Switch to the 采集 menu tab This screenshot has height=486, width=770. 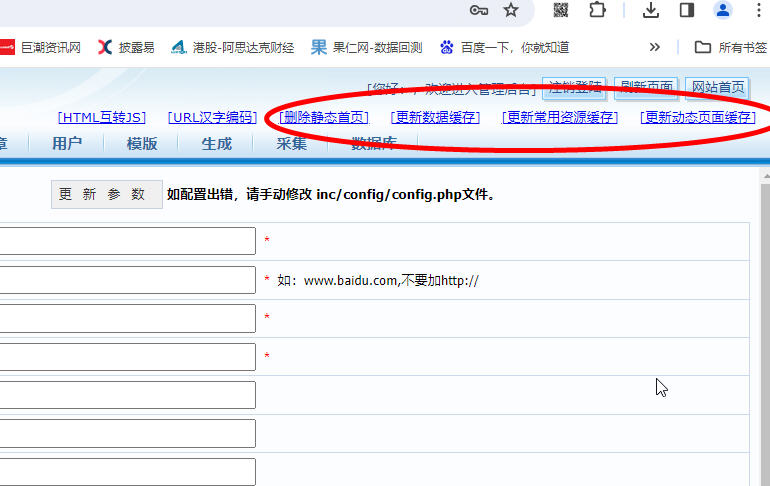click(292, 143)
